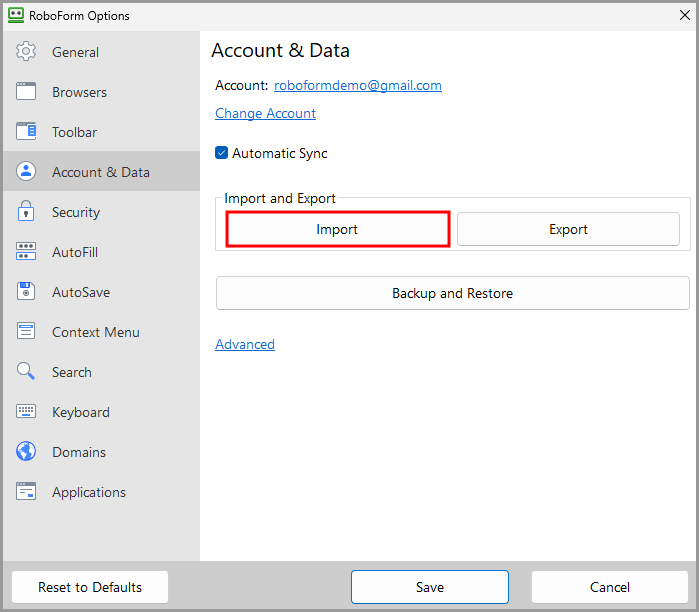The image size is (699, 612).
Task: Close the RoboForm Options window
Action: point(685,15)
